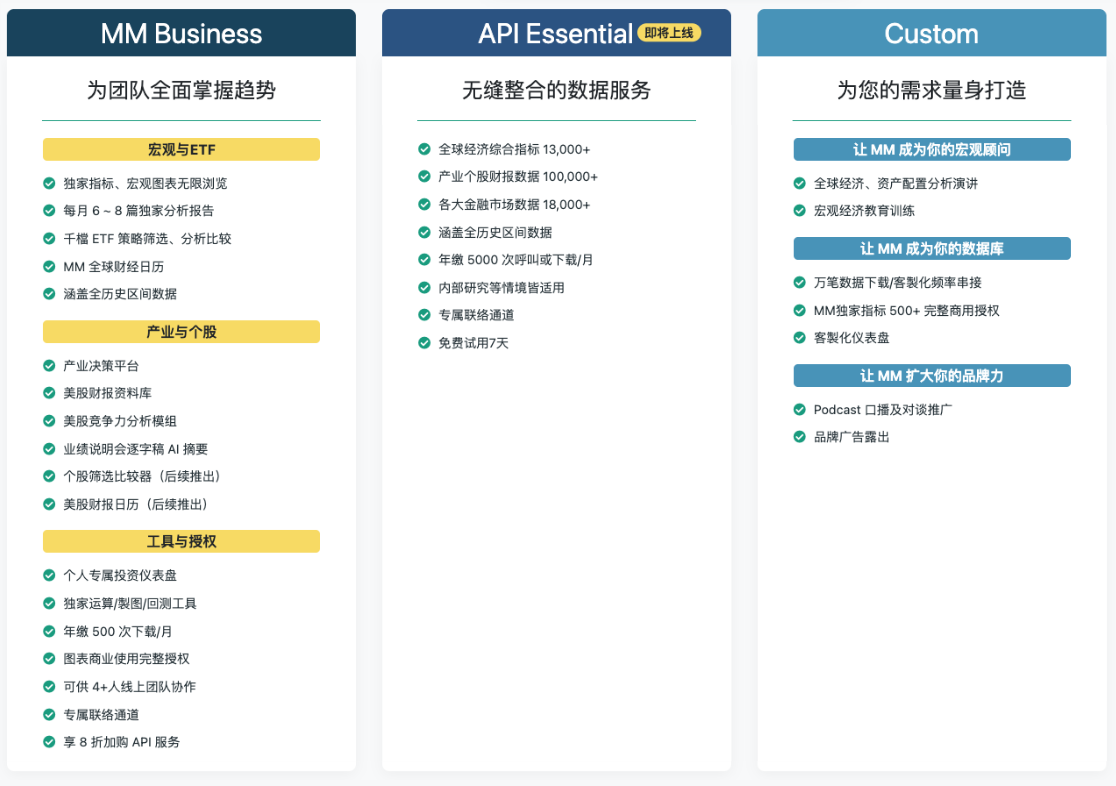Click the 让 MM 扩大你的品牌力 banner

coord(931,376)
